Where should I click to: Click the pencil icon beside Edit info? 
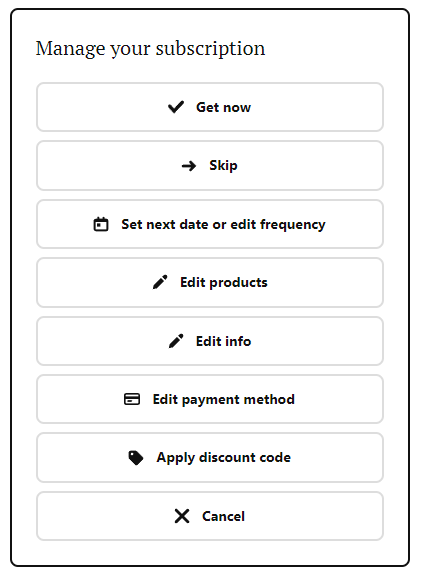click(x=176, y=341)
